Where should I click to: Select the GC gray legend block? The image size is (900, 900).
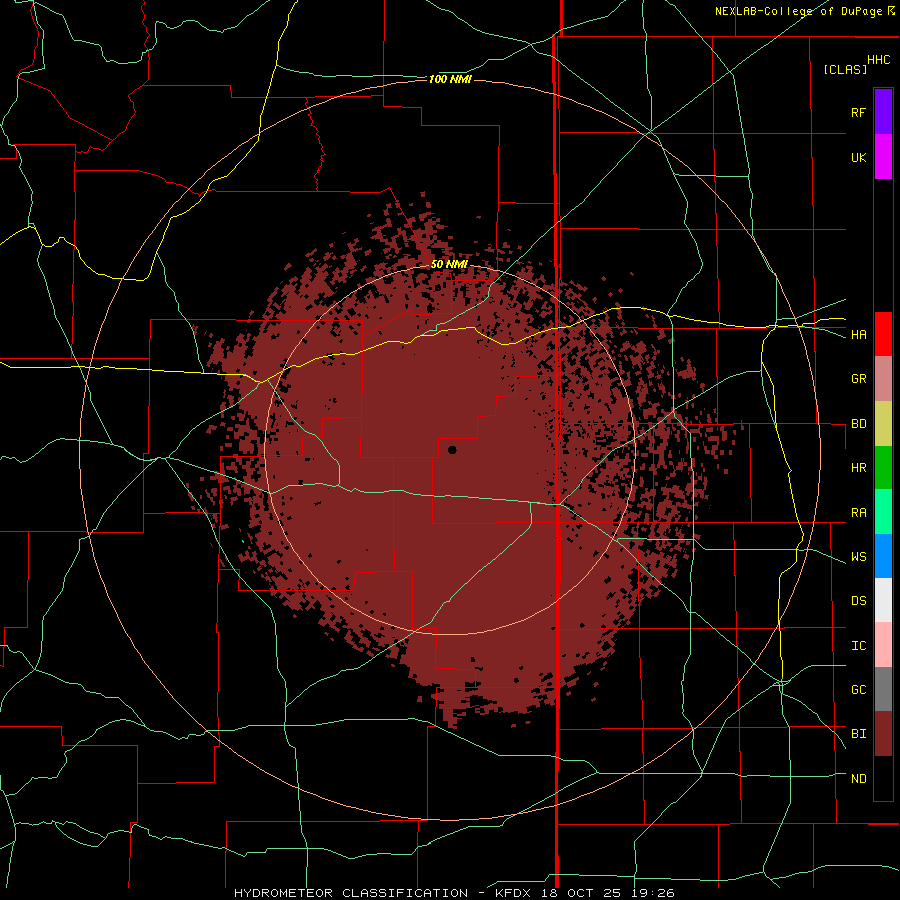[883, 689]
